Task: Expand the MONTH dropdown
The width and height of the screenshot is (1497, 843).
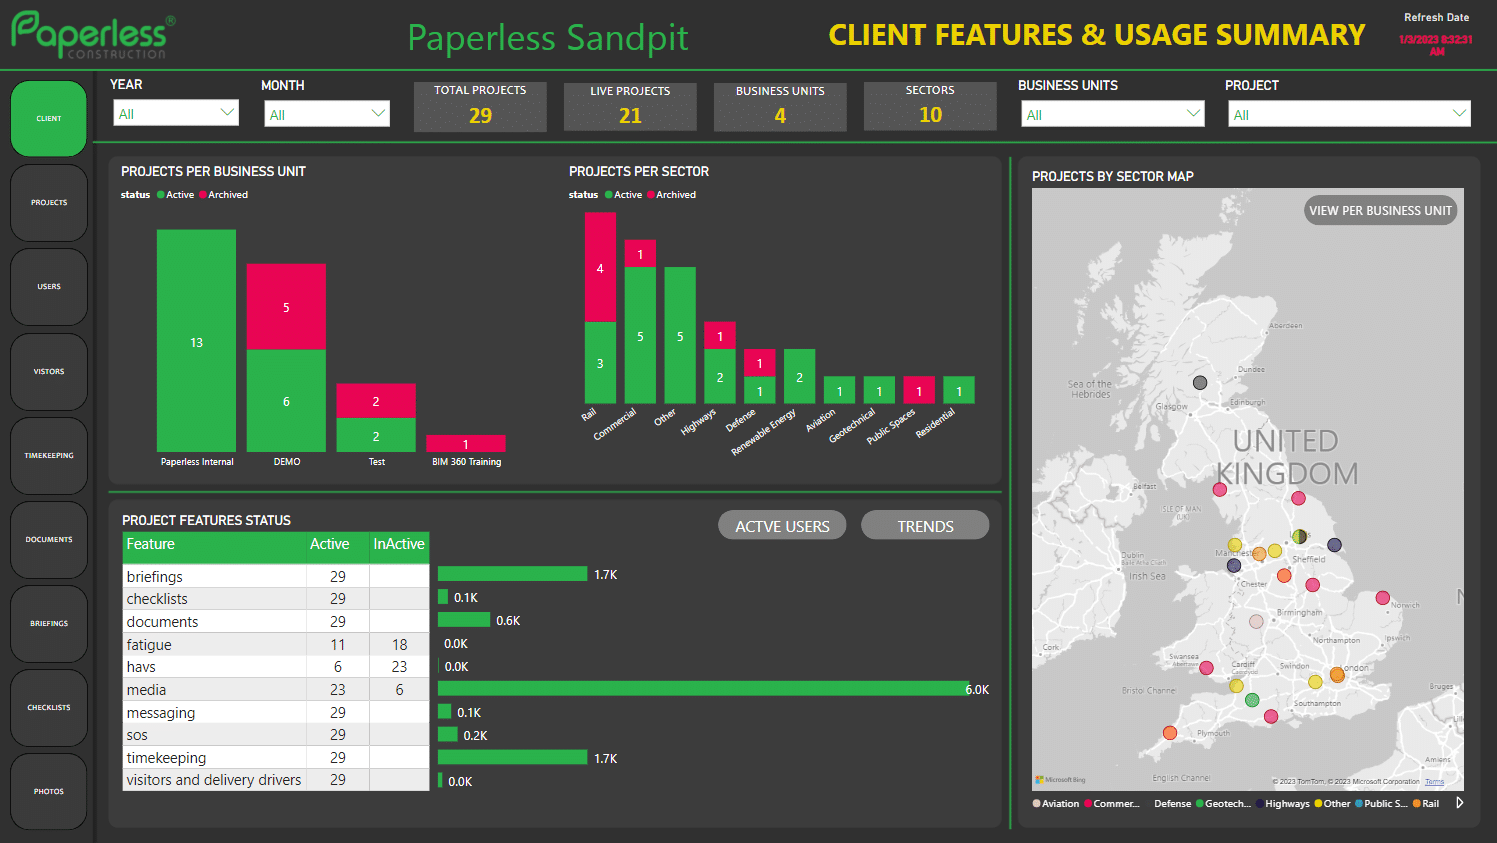Action: (327, 114)
